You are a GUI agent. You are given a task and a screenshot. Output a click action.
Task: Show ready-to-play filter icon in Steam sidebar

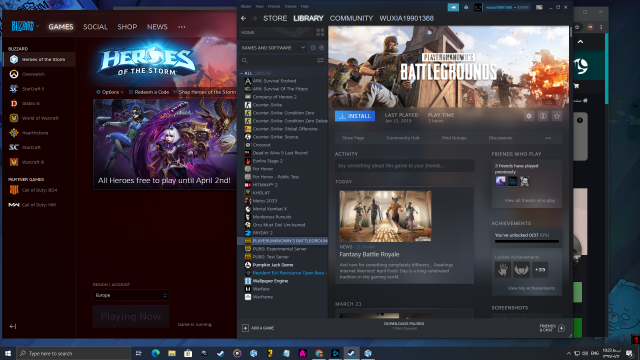coord(322,48)
